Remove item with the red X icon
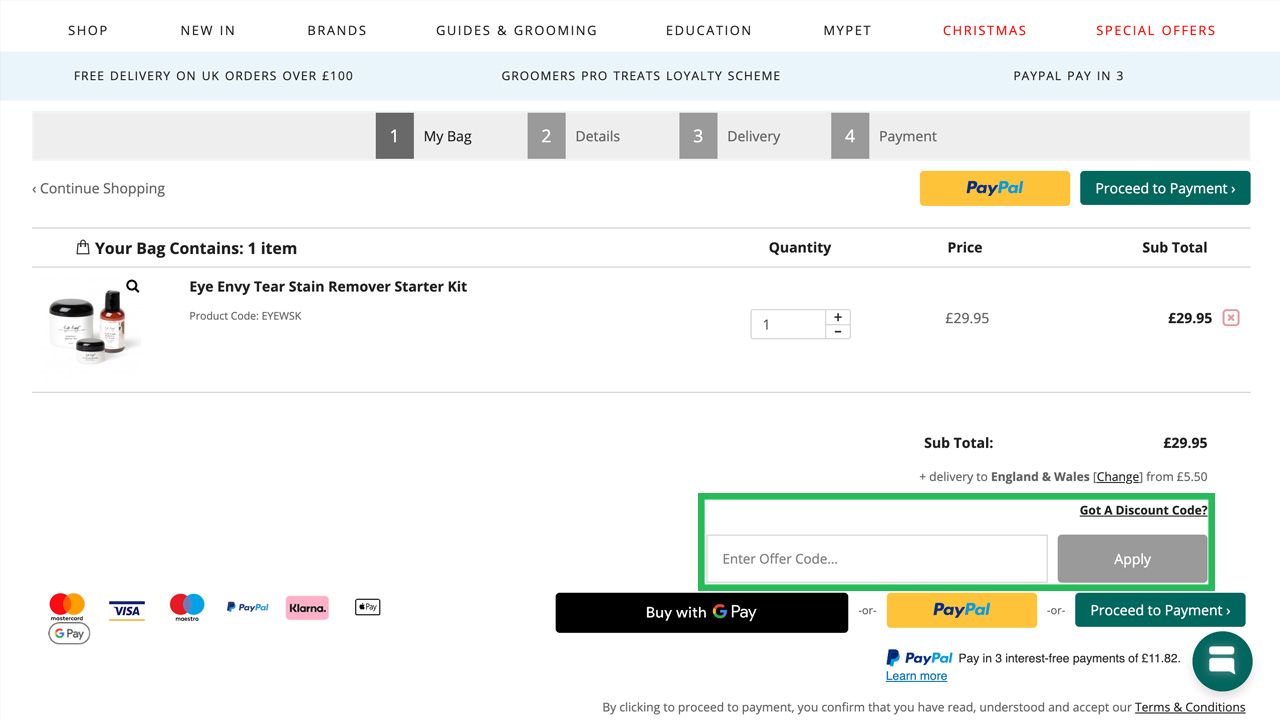This screenshot has height=720, width=1280. click(1231, 318)
